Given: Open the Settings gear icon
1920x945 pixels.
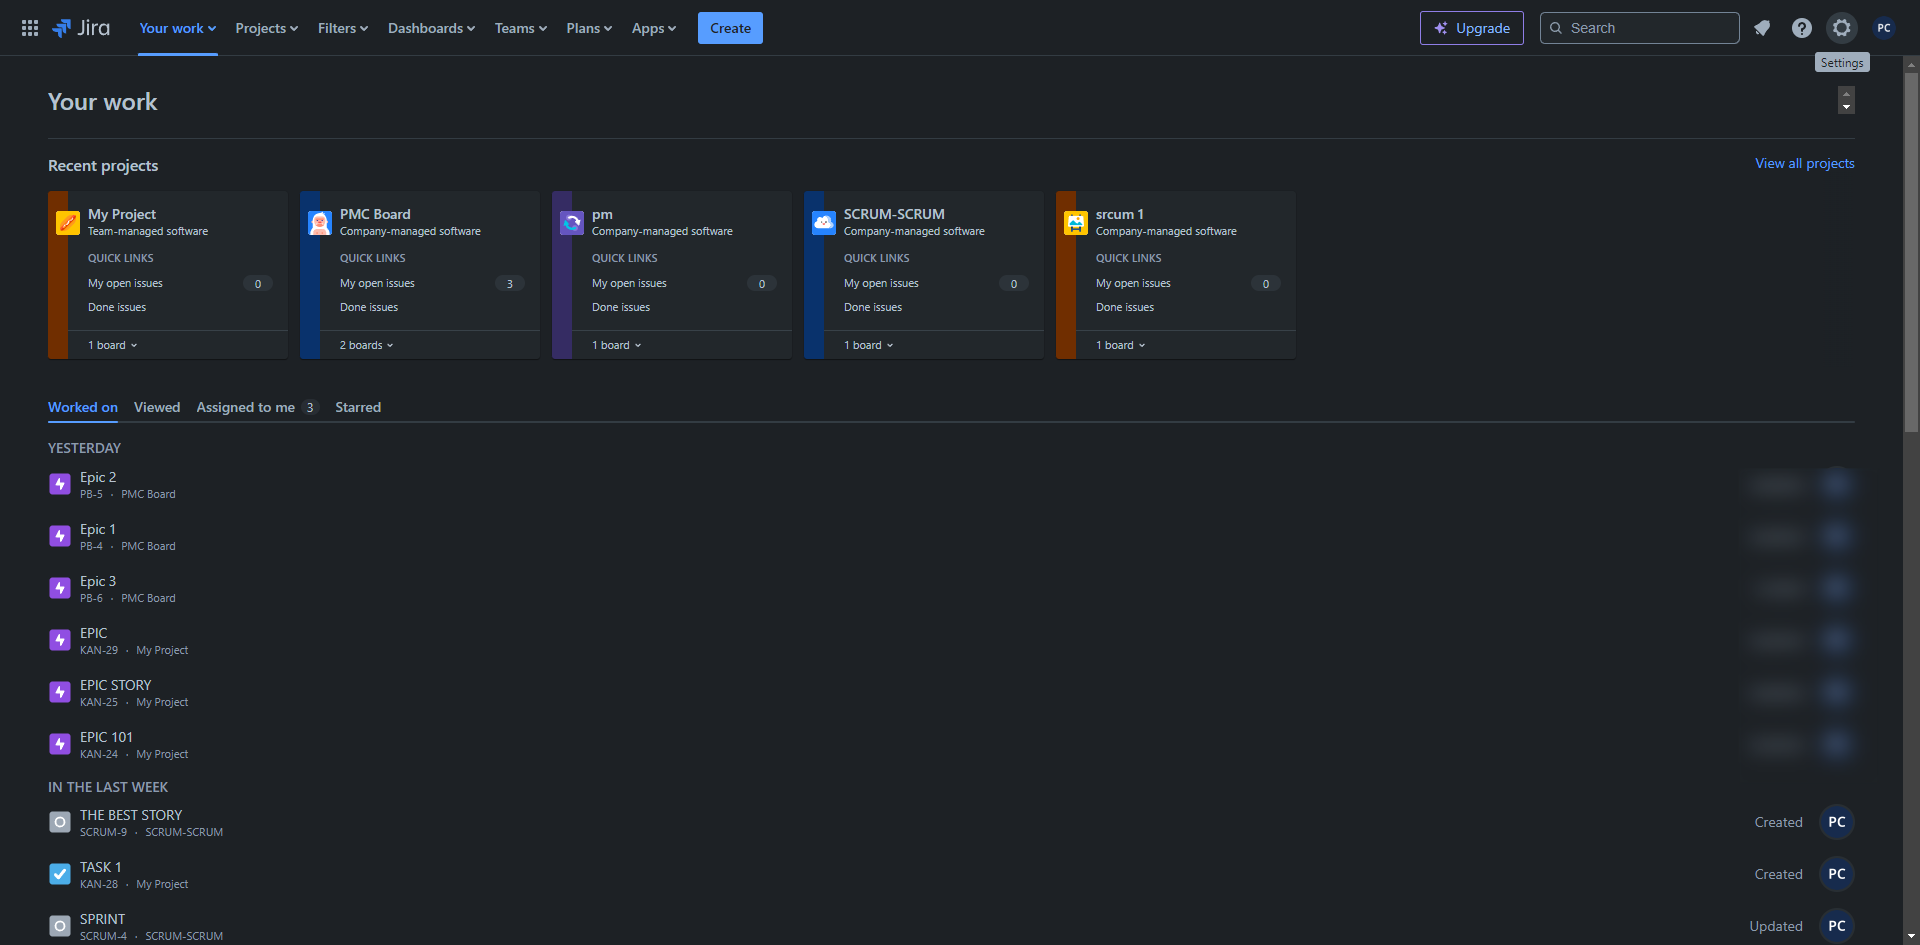Looking at the screenshot, I should (1841, 28).
